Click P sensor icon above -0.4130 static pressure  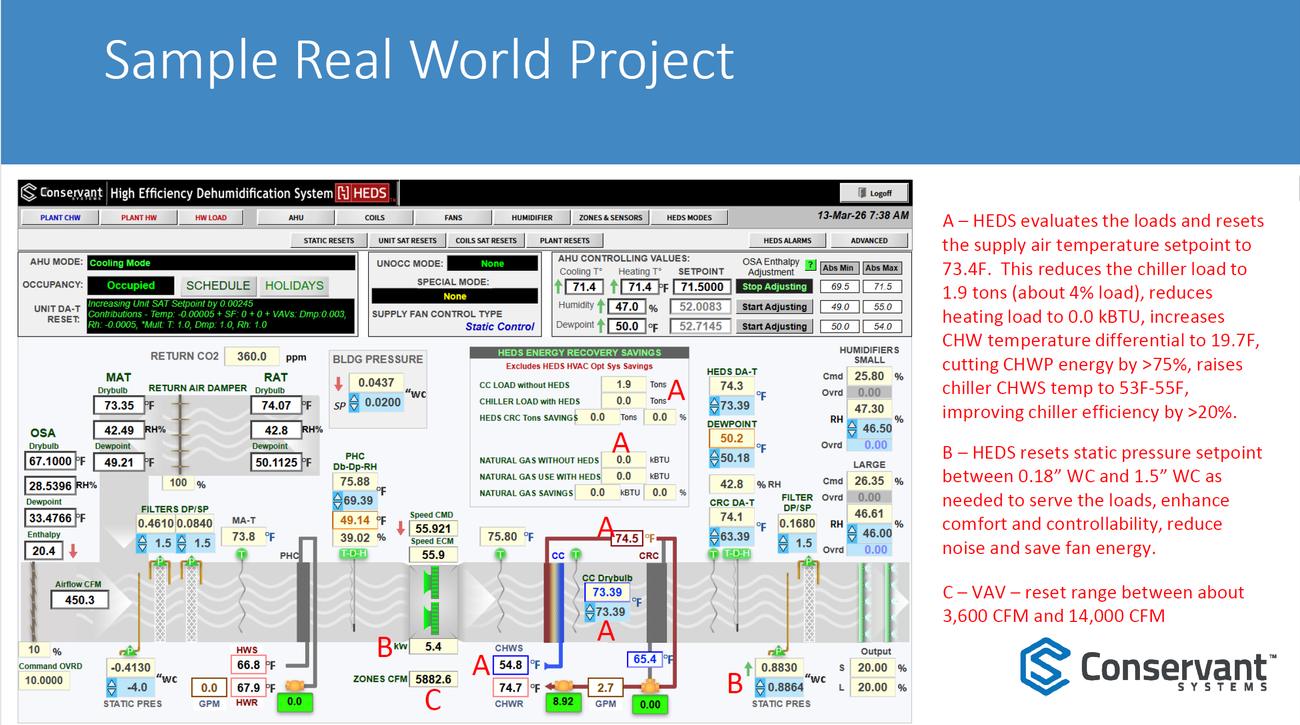pyautogui.click(x=130, y=649)
